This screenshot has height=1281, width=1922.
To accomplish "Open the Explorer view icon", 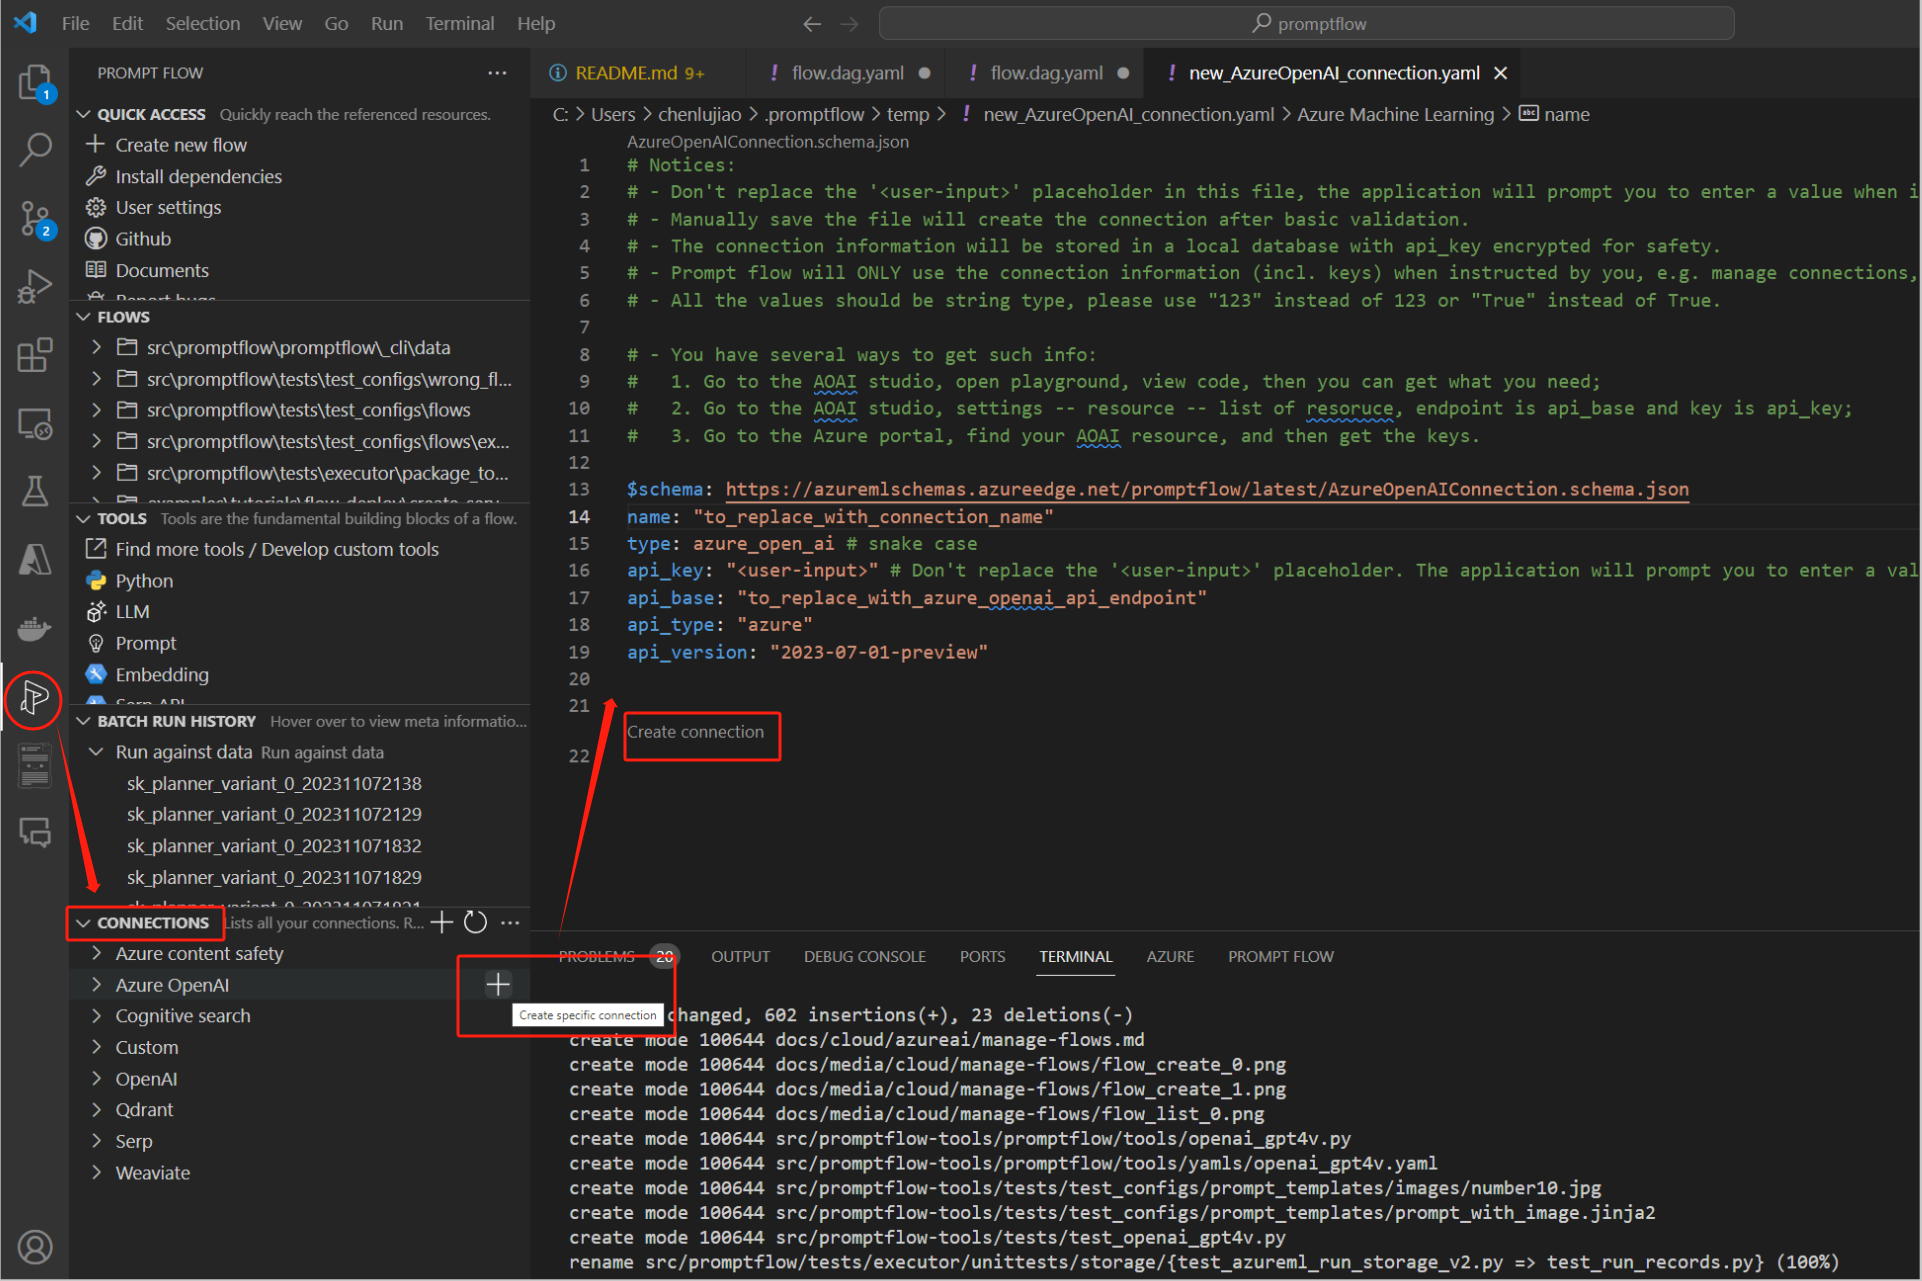I will pos(34,82).
